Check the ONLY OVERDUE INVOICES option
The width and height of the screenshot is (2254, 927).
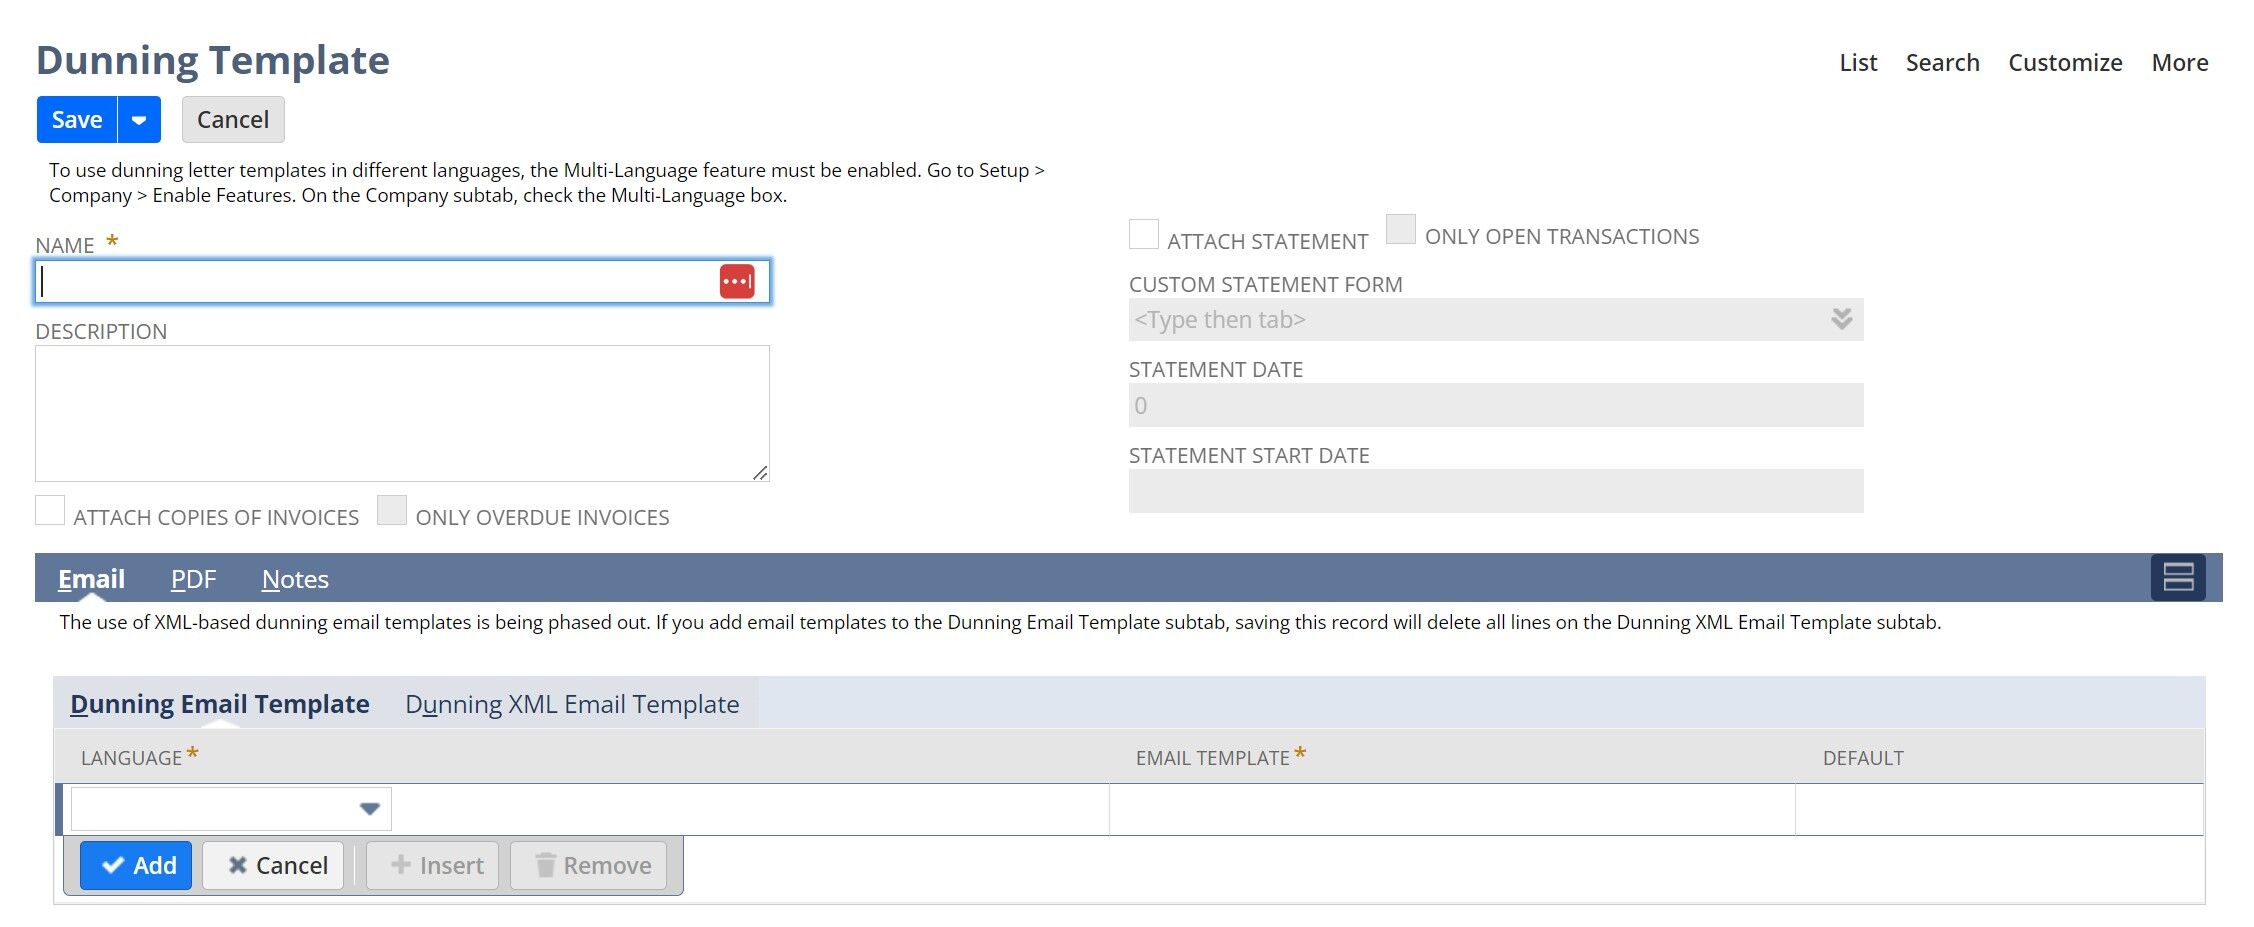pos(392,511)
